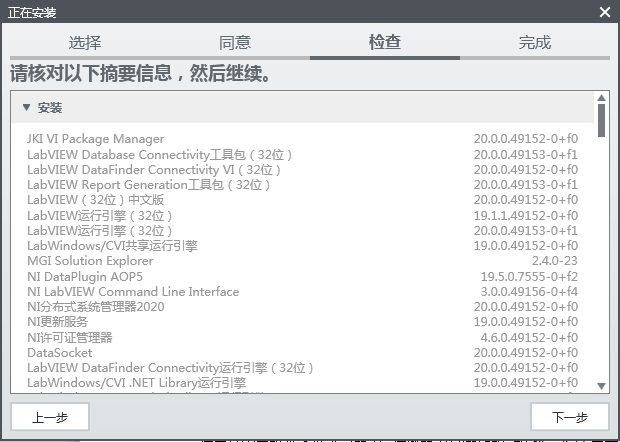Image resolution: width=620 pixels, height=442 pixels.
Task: Select LabVIEW Report Generation工具包 entry
Action: point(302,185)
